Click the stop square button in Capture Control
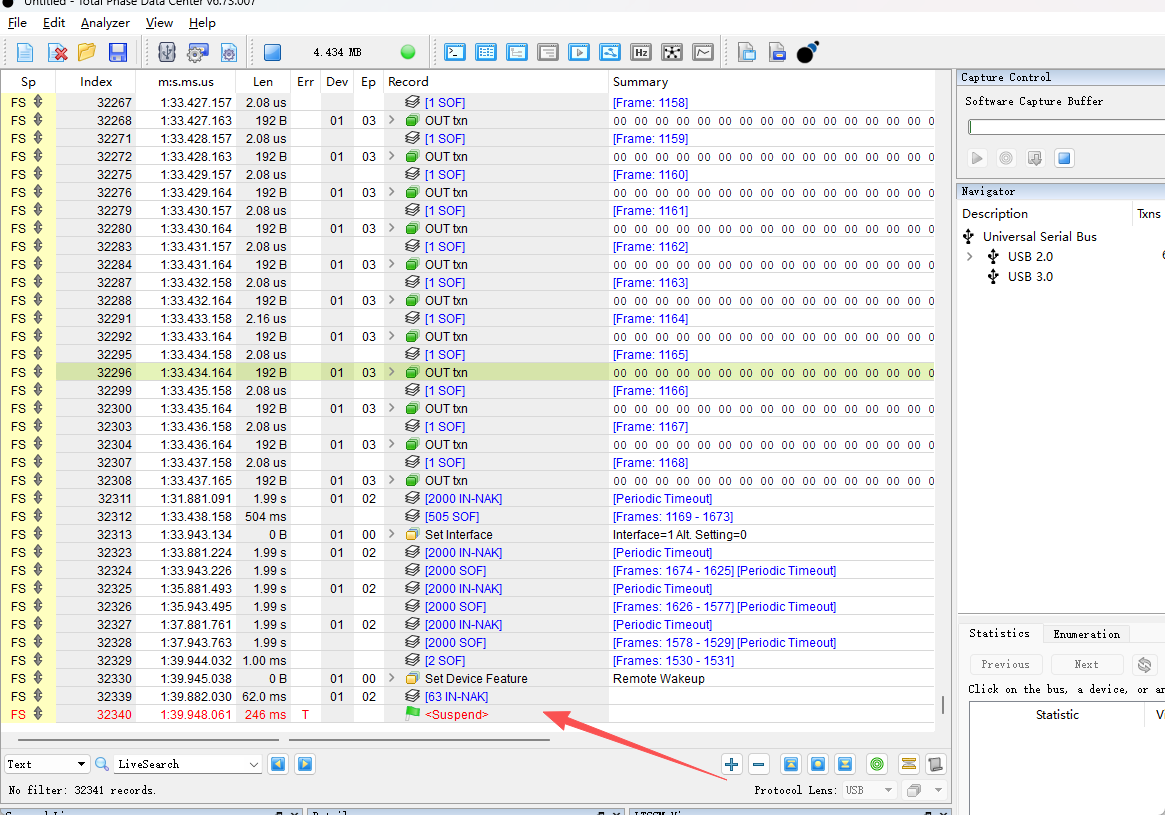This screenshot has height=815, width=1165. pyautogui.click(x=1064, y=158)
